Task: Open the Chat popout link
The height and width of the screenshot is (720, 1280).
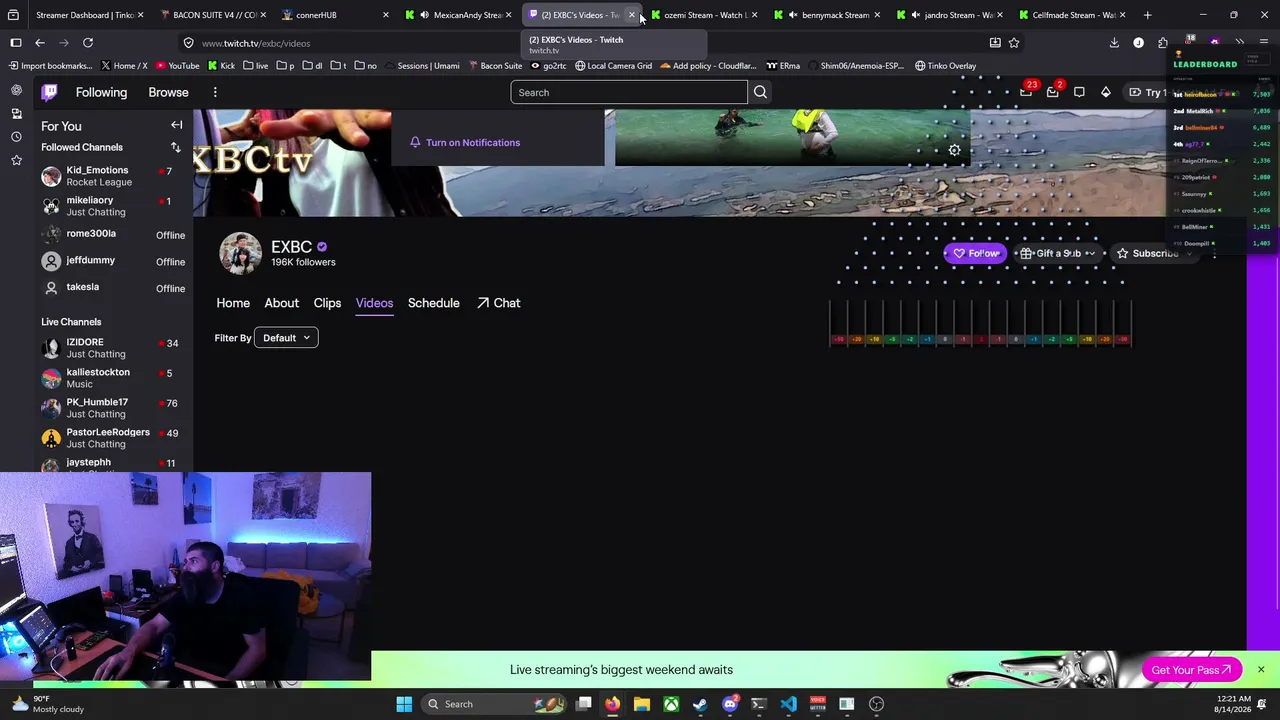Action: pos(498,303)
